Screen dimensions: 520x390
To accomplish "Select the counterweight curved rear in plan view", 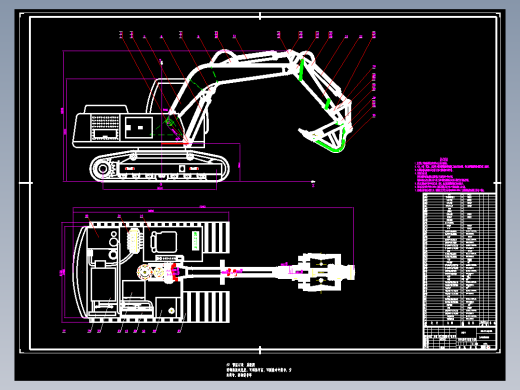I will (x=80, y=273).
